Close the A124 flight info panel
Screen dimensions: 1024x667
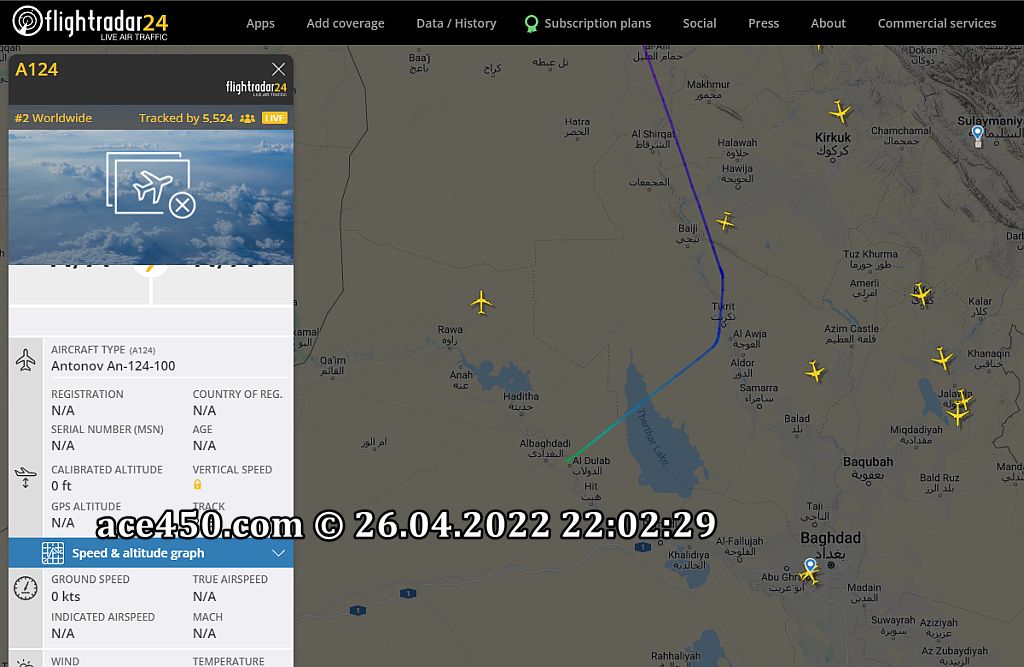[x=278, y=69]
